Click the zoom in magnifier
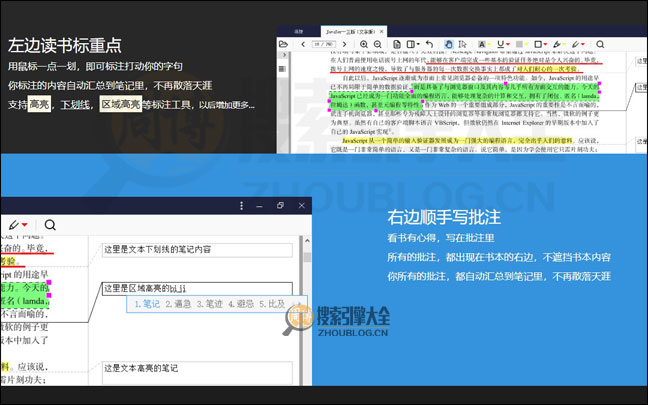The width and height of the screenshot is (648, 405). [364, 45]
